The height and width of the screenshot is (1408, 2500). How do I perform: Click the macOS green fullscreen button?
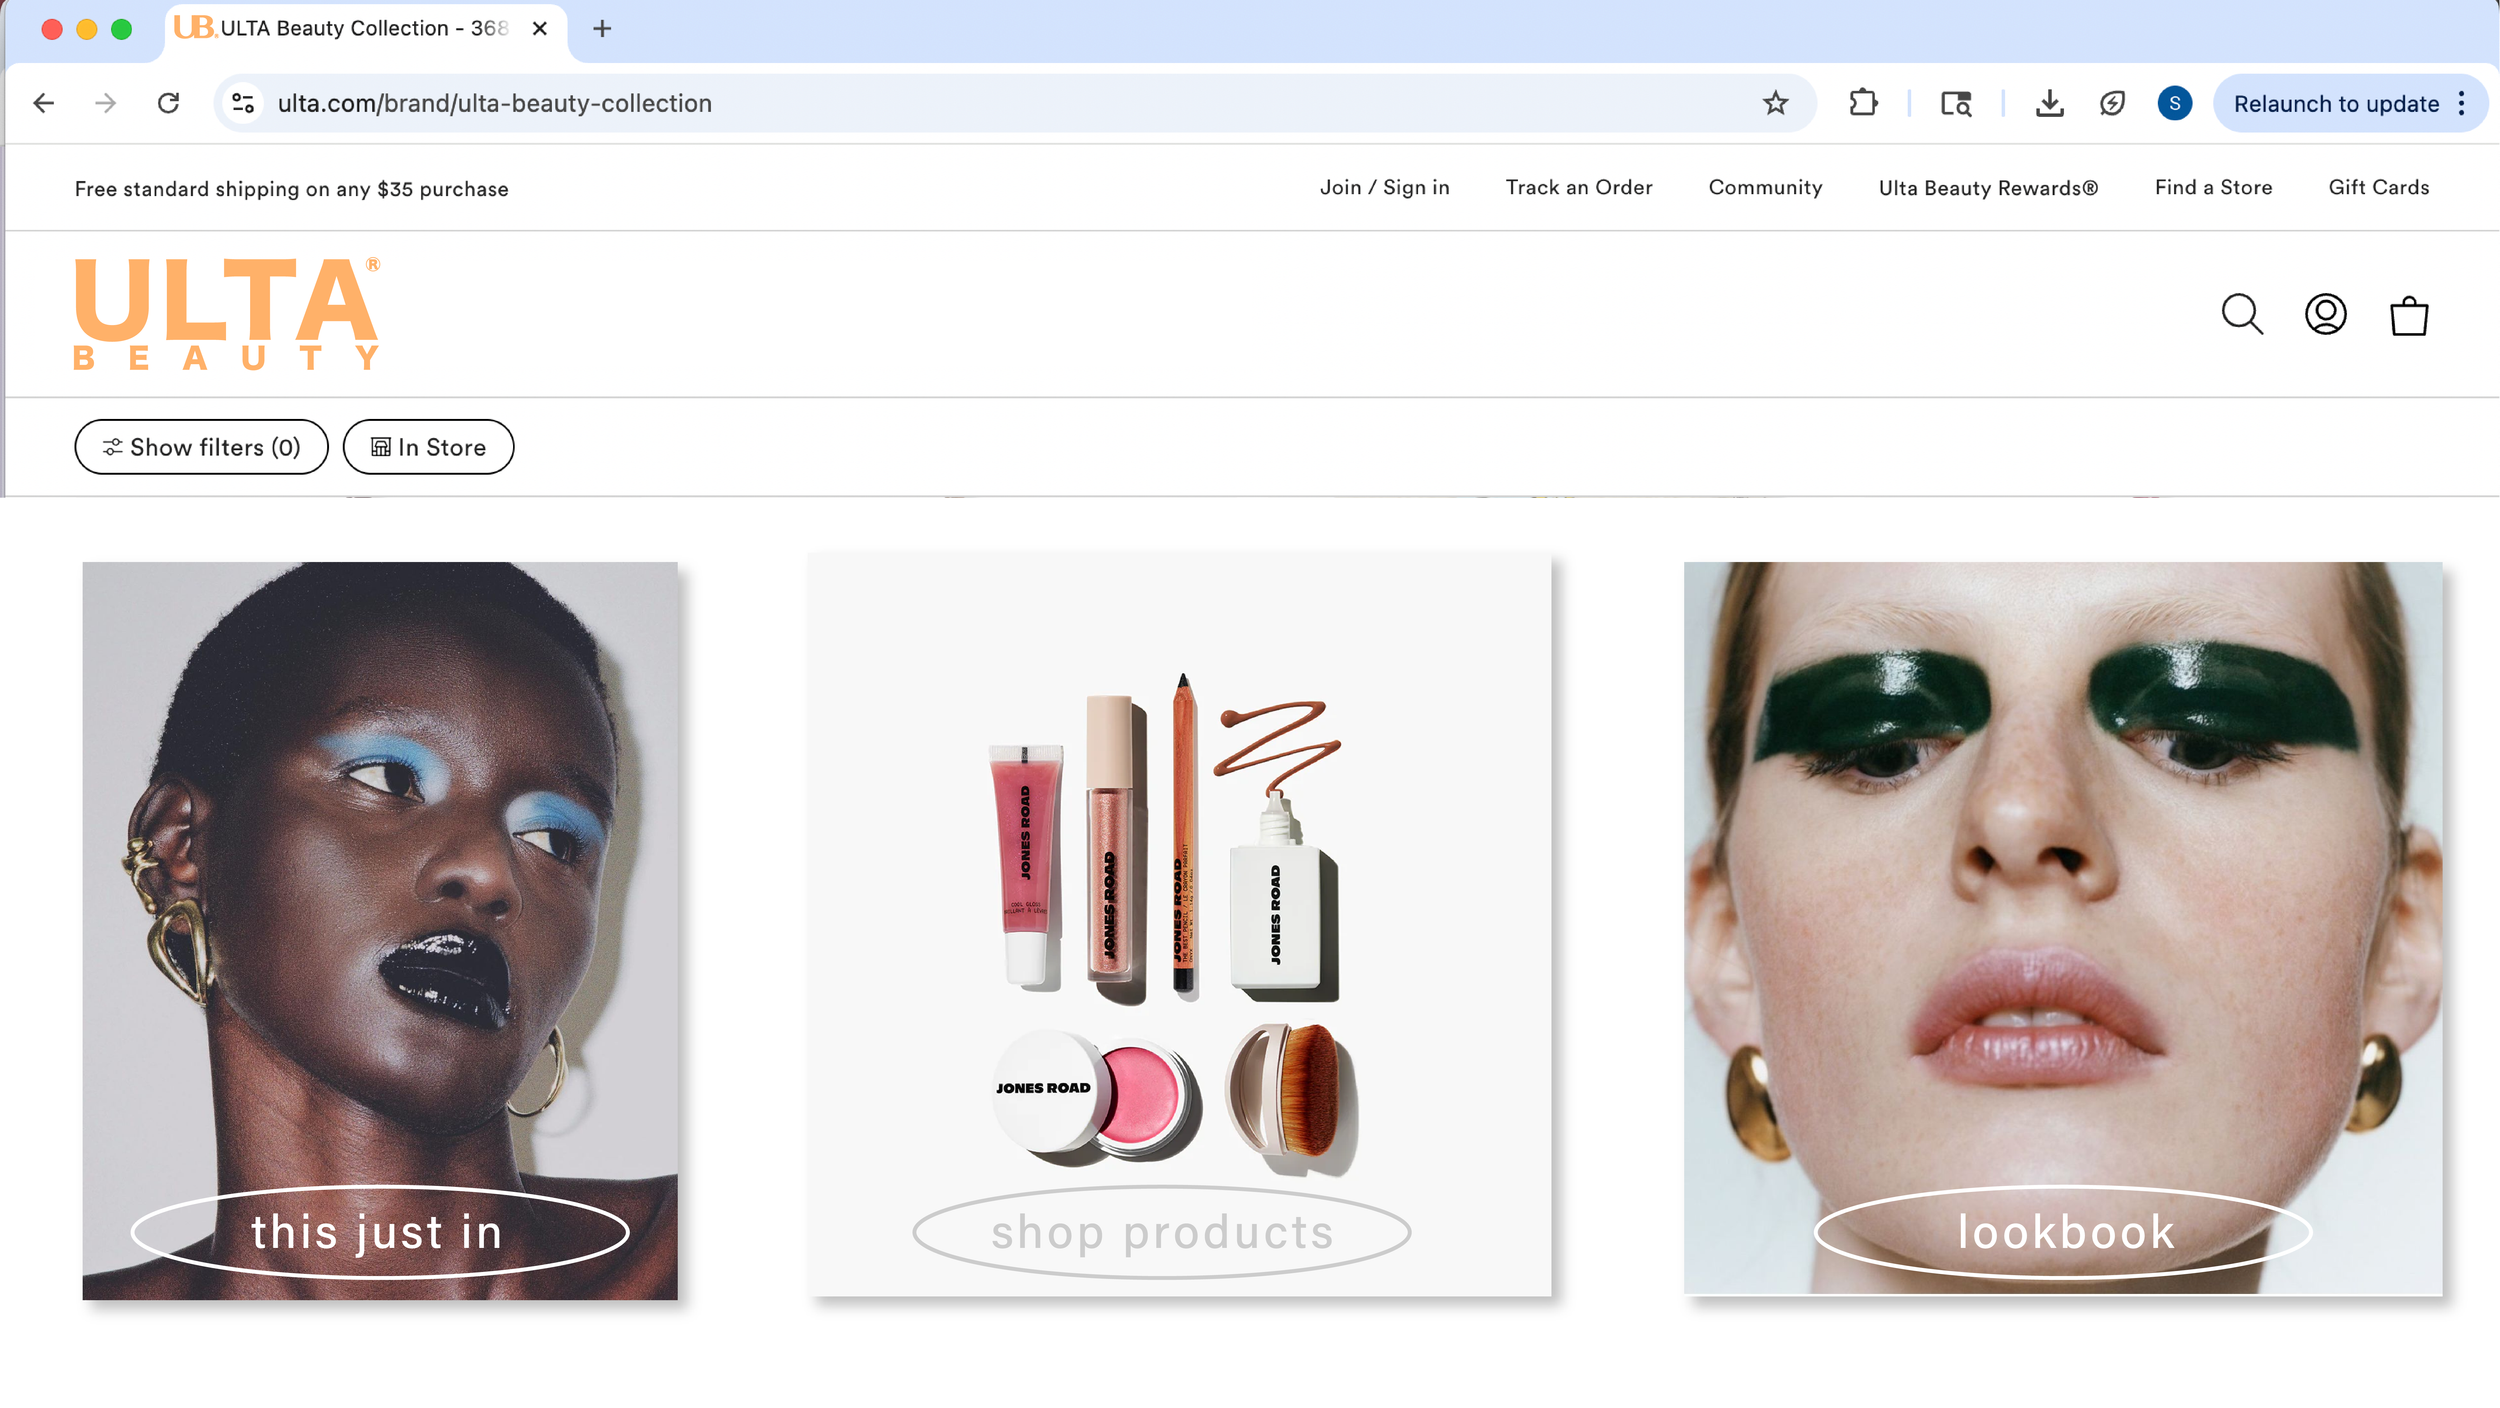(121, 29)
